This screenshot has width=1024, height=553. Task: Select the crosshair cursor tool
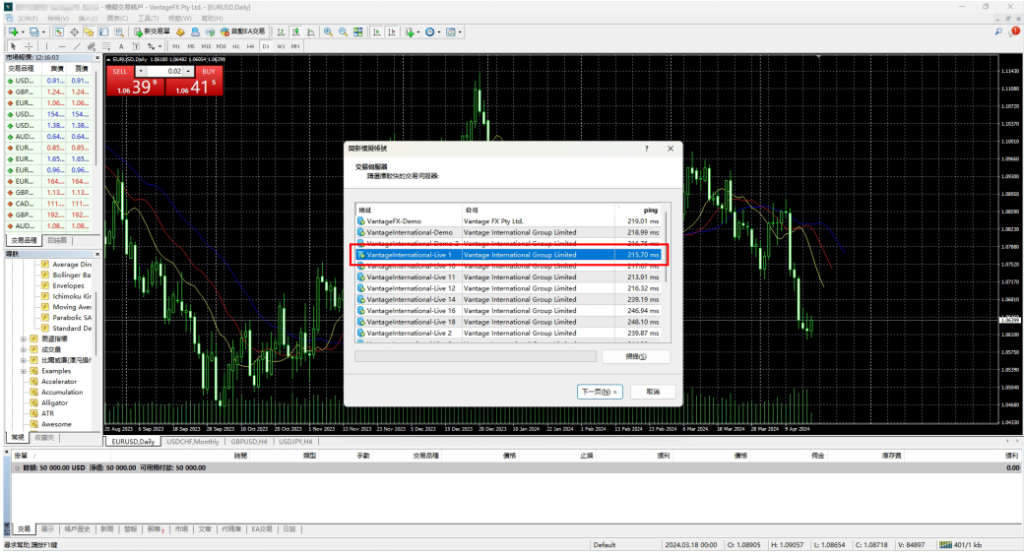28,46
